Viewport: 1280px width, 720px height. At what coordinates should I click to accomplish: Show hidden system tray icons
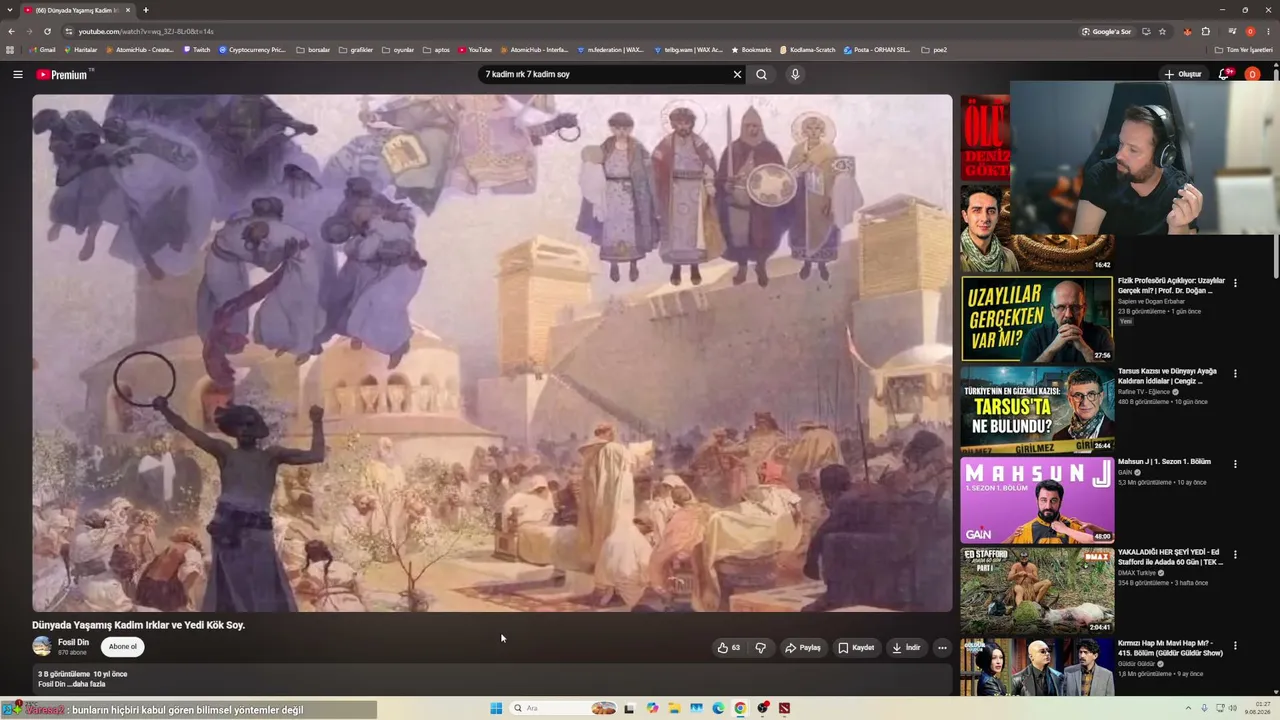[x=1189, y=708]
